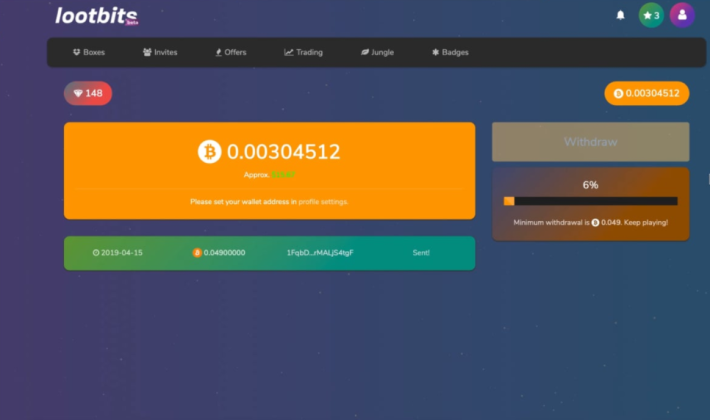710x420 pixels.
Task: Click the Sent! status text
Action: point(421,253)
